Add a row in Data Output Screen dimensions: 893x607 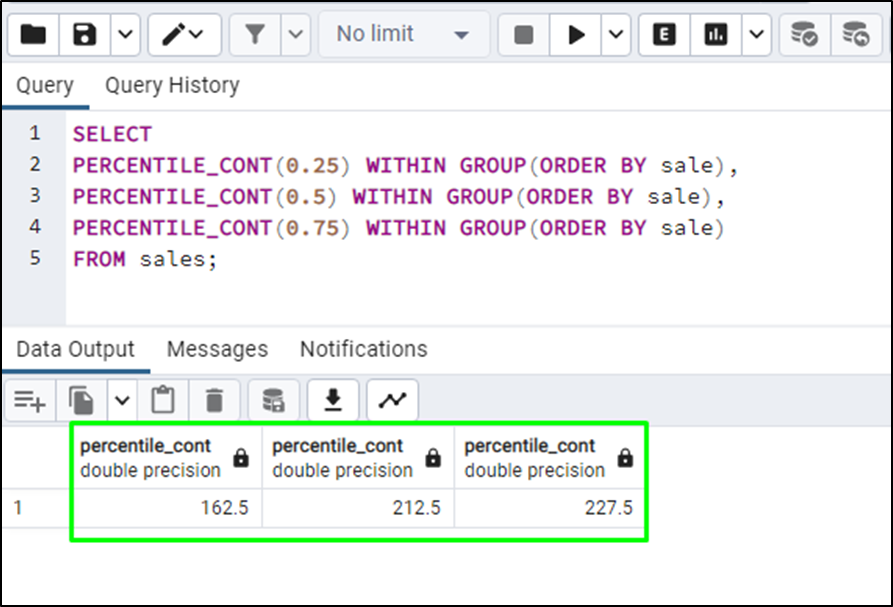(30, 400)
